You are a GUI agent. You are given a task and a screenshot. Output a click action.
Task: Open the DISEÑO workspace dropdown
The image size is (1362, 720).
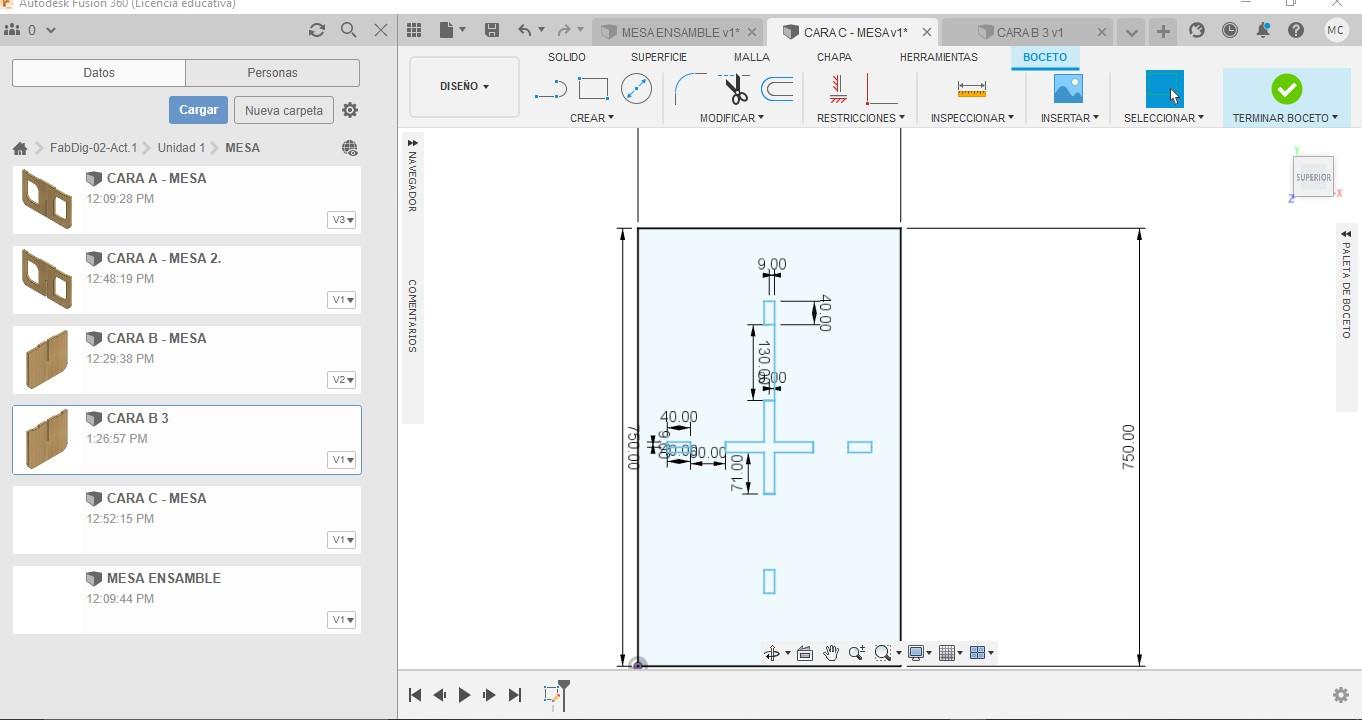(x=464, y=87)
